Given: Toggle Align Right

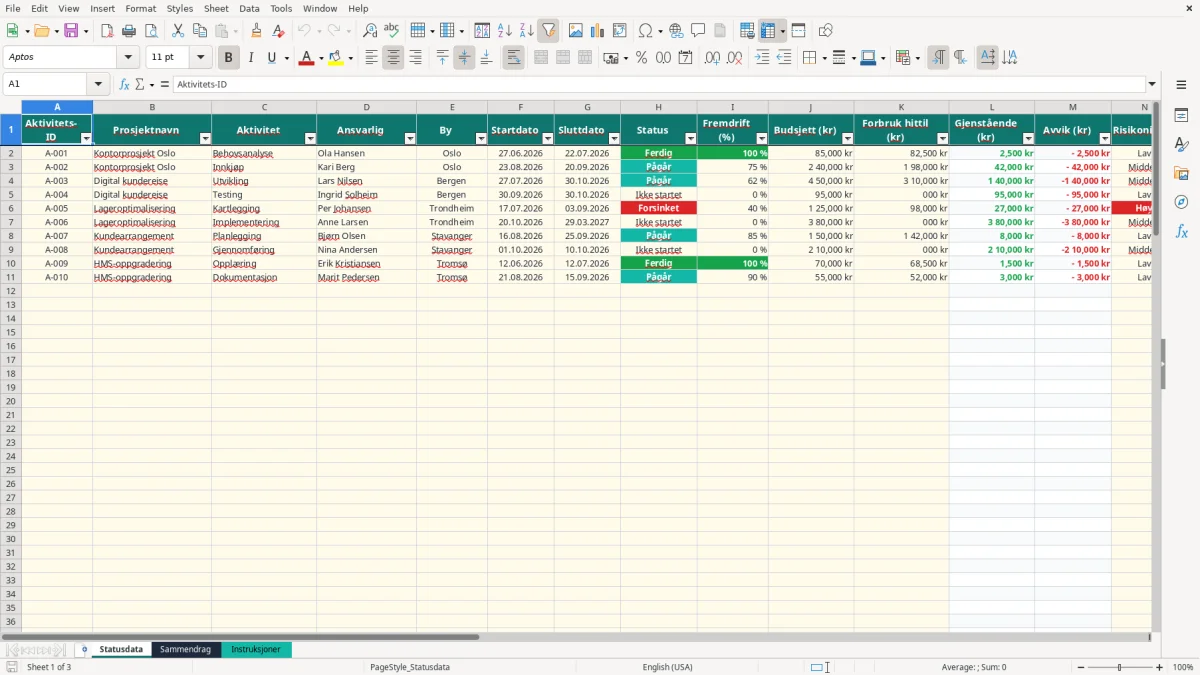Looking at the screenshot, I should point(415,58).
